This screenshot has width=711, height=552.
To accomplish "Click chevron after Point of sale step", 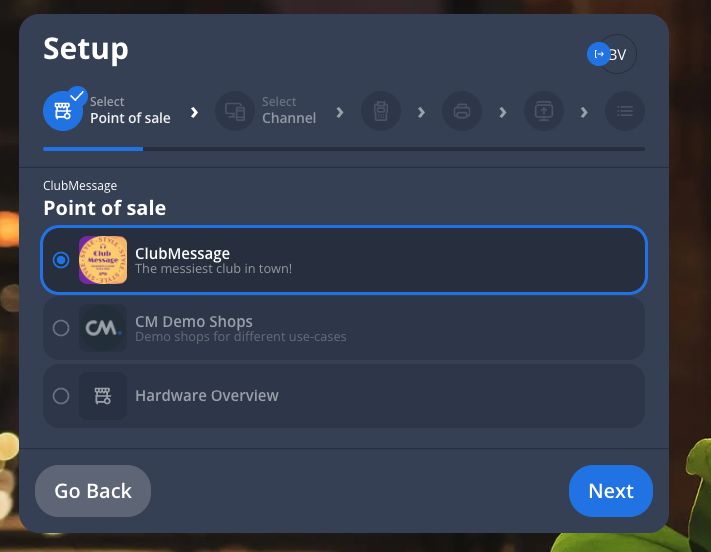I will click(x=195, y=111).
